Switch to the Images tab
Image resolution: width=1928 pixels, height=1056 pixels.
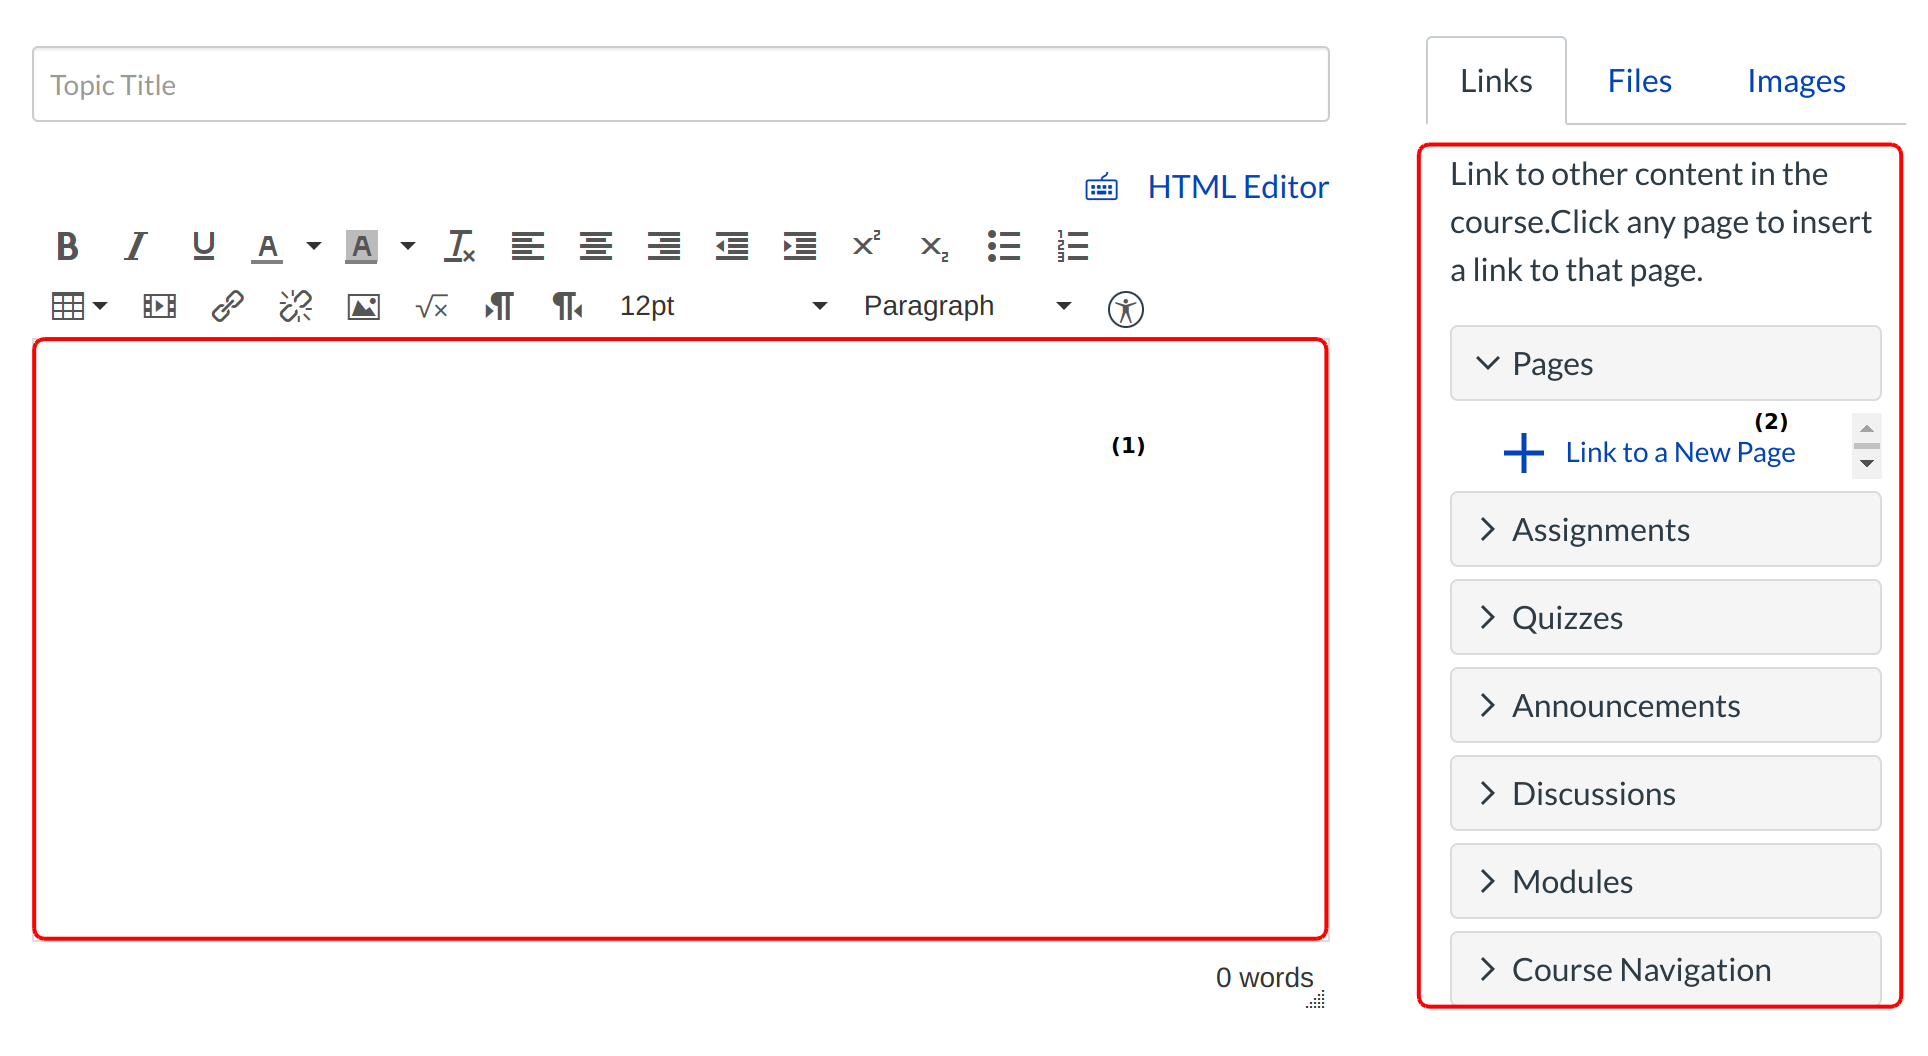(1795, 81)
